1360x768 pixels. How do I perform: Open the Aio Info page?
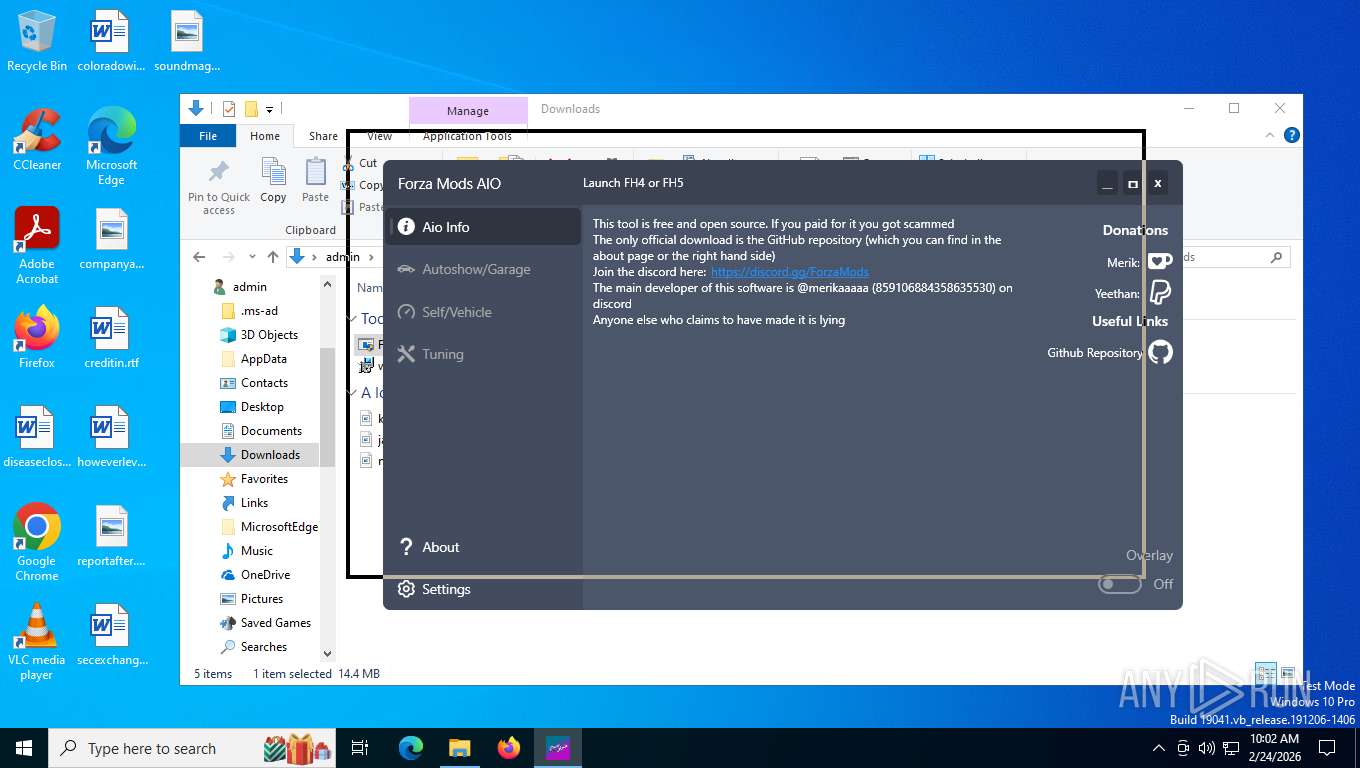(x=483, y=227)
